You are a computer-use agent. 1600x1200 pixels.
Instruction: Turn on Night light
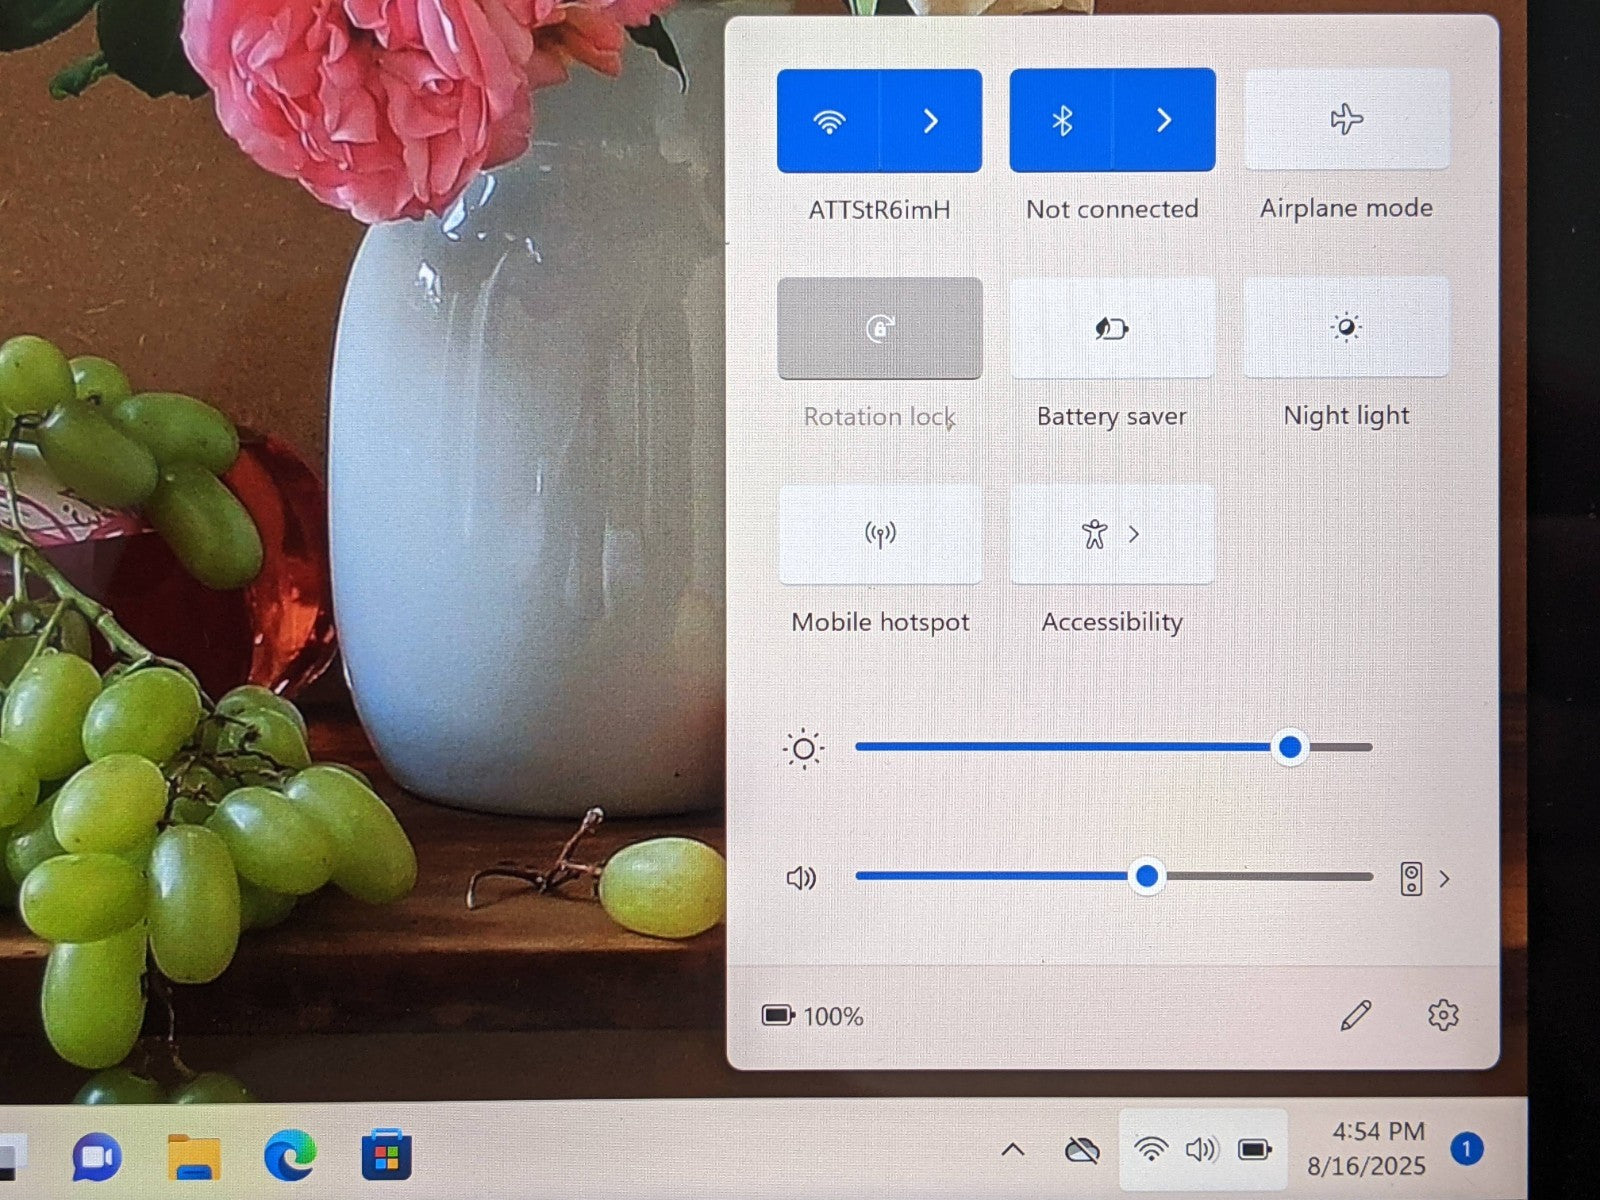tap(1346, 328)
